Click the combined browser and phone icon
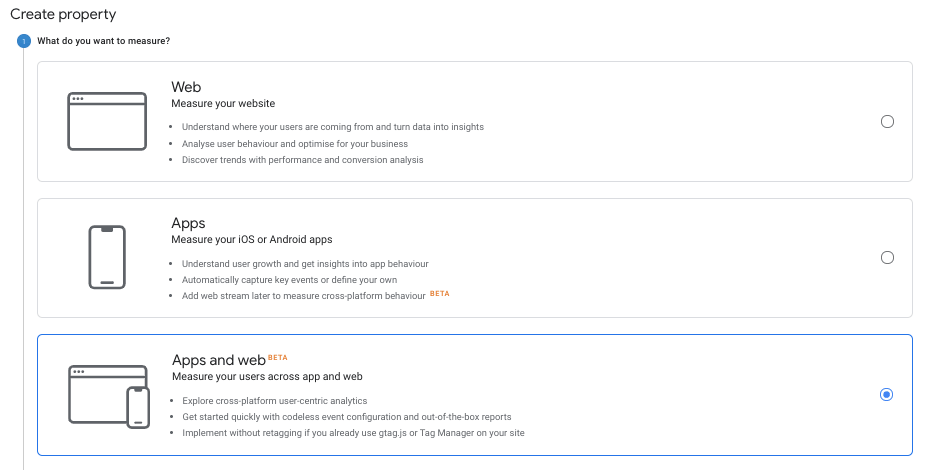Screen dimensions: 925x470 click(x=109, y=396)
